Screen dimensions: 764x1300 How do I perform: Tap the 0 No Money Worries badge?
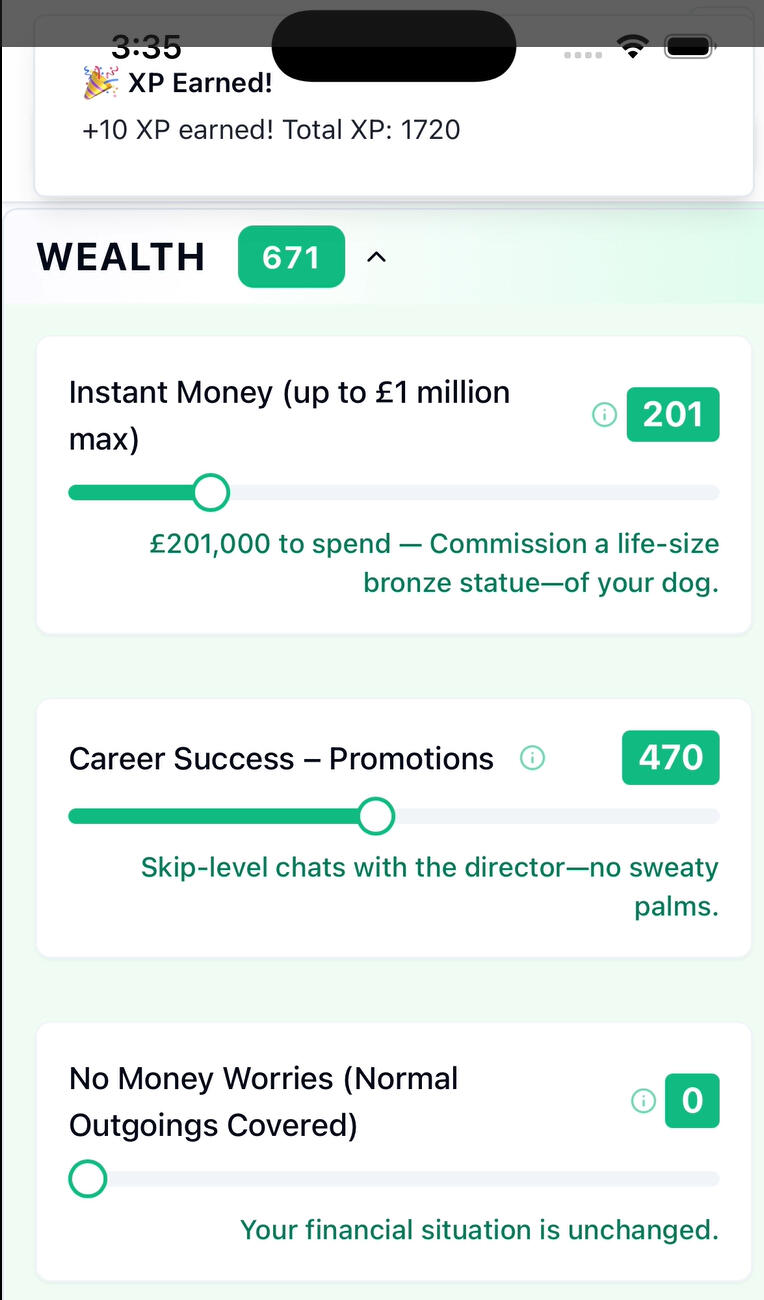pyautogui.click(x=692, y=1101)
